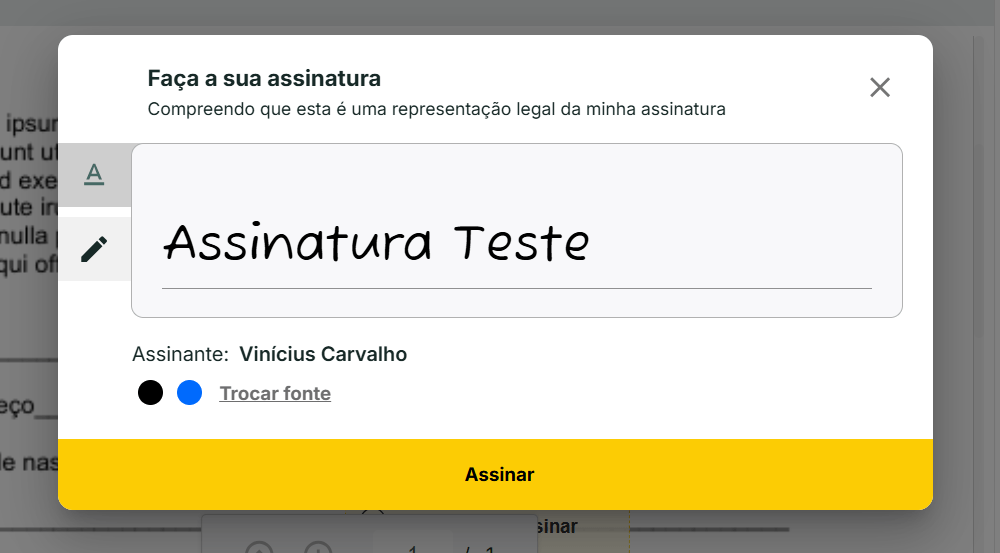Click the word Assinatura in the signature
1000x553 pixels.
point(297,243)
